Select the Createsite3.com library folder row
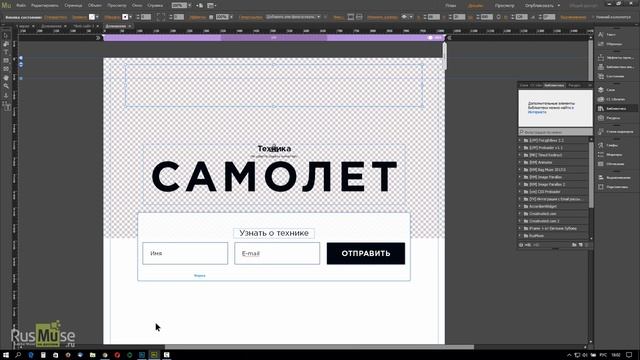The height and width of the screenshot is (360, 640). click(554, 214)
